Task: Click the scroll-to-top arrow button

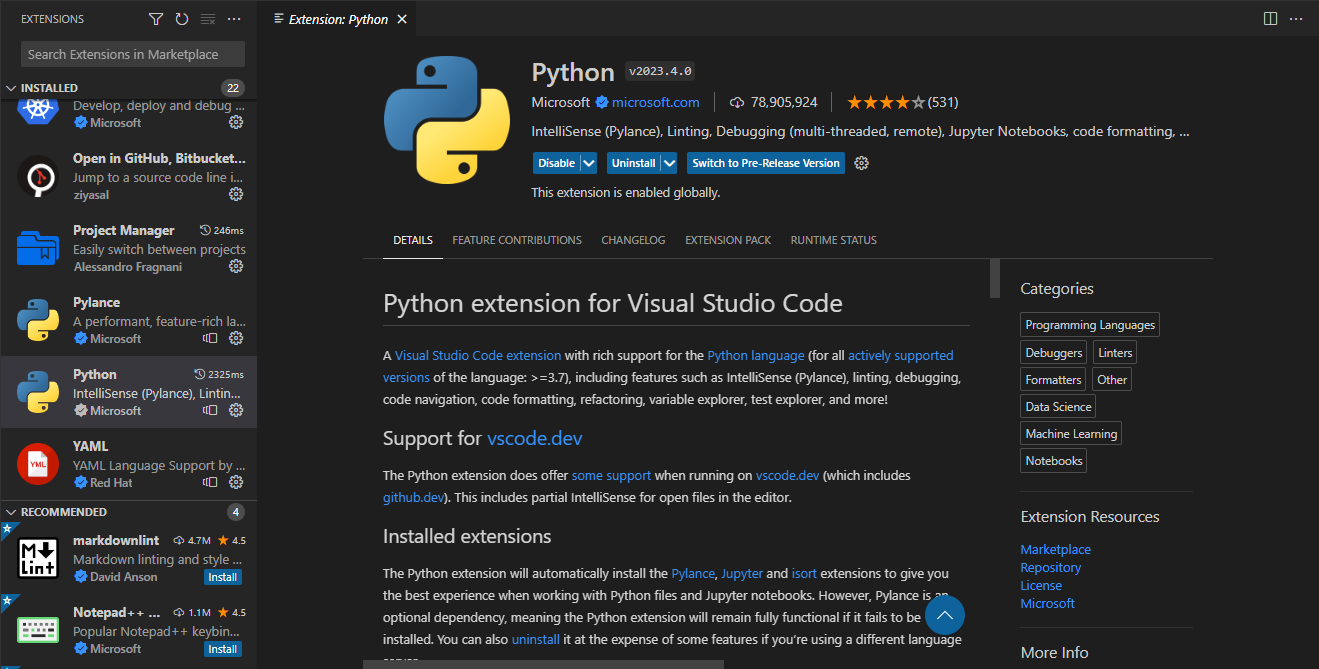Action: tap(944, 616)
